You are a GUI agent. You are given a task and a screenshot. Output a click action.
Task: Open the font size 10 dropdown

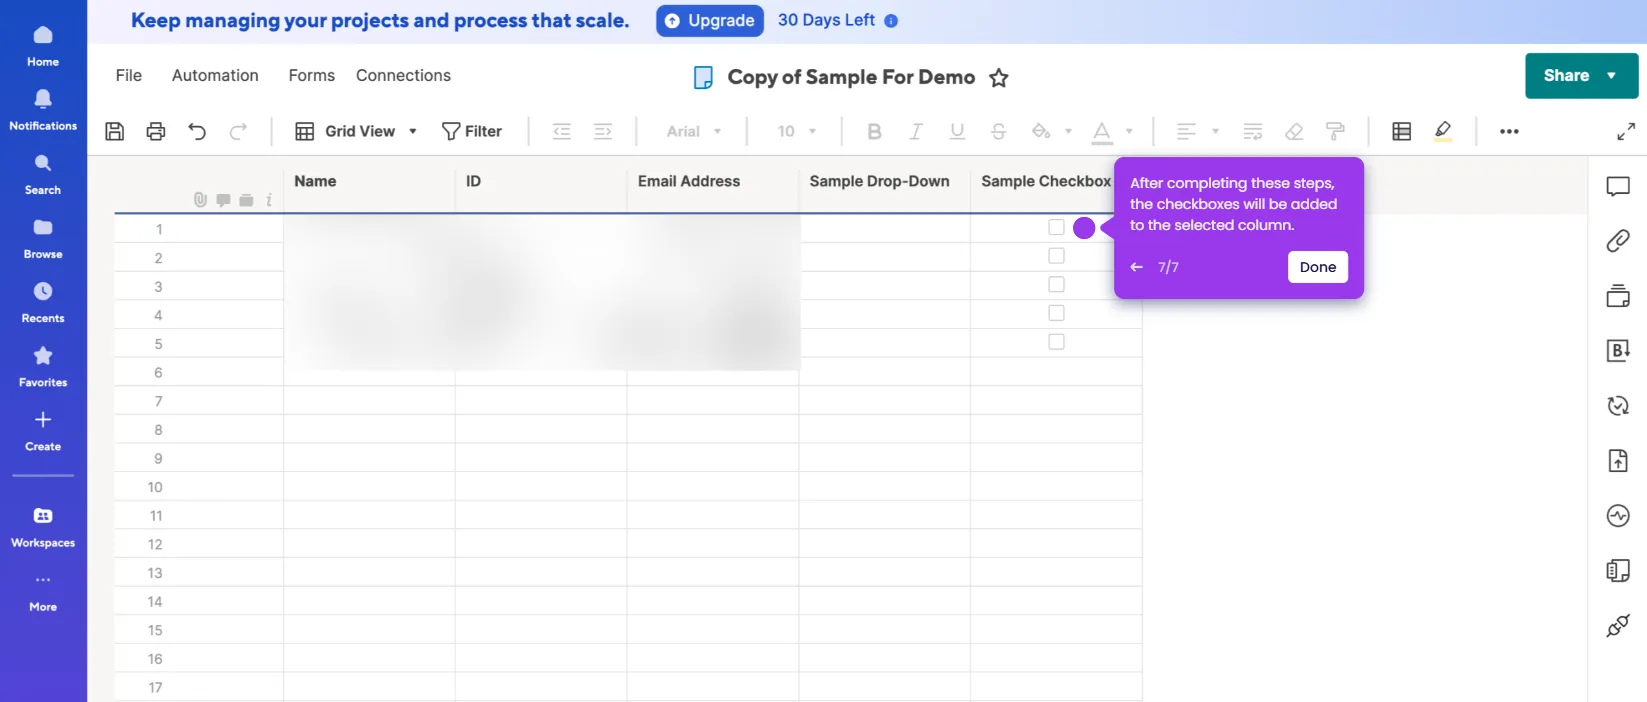coord(797,131)
